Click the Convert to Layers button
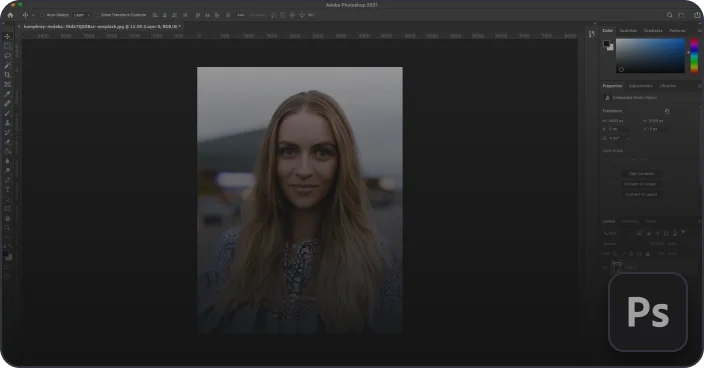 click(642, 194)
